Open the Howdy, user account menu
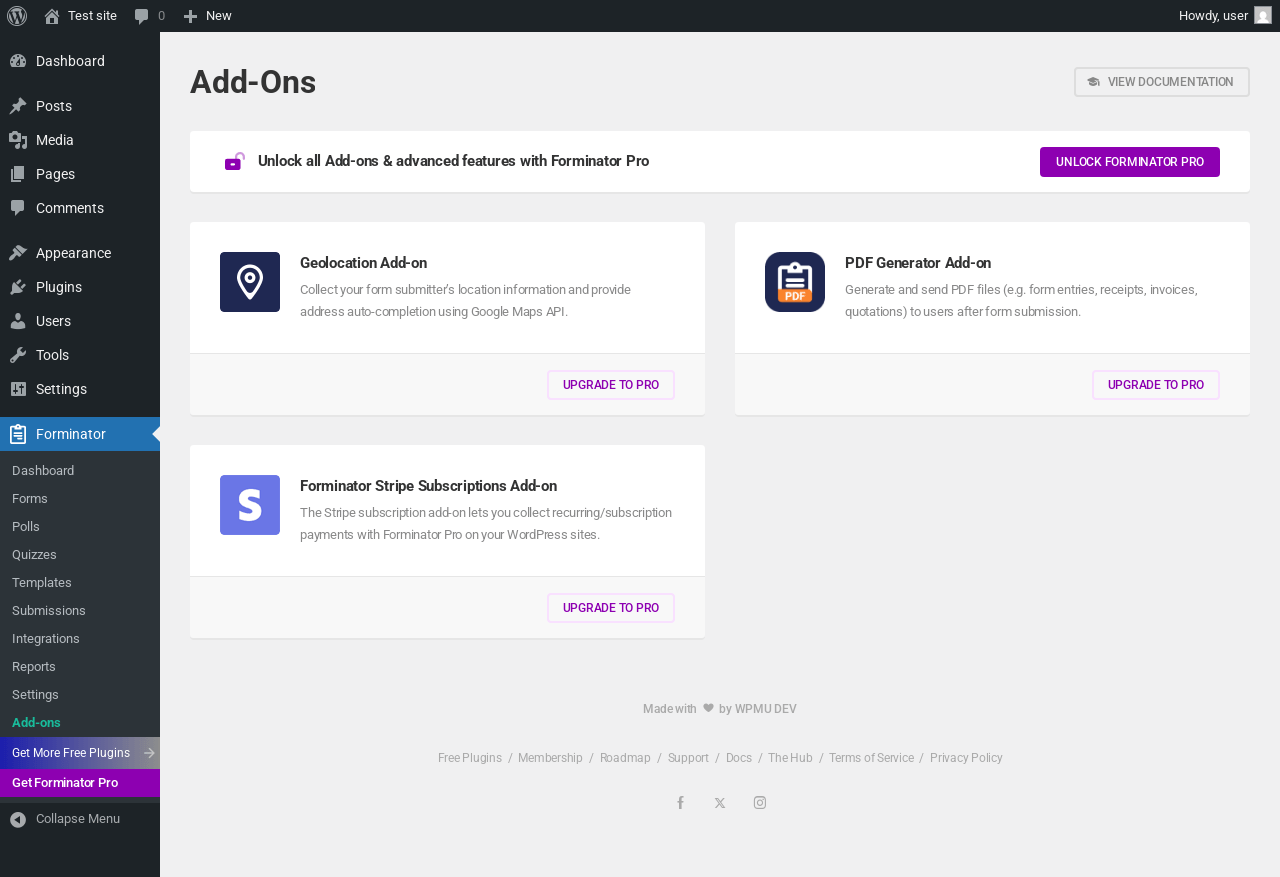 (x=1213, y=16)
